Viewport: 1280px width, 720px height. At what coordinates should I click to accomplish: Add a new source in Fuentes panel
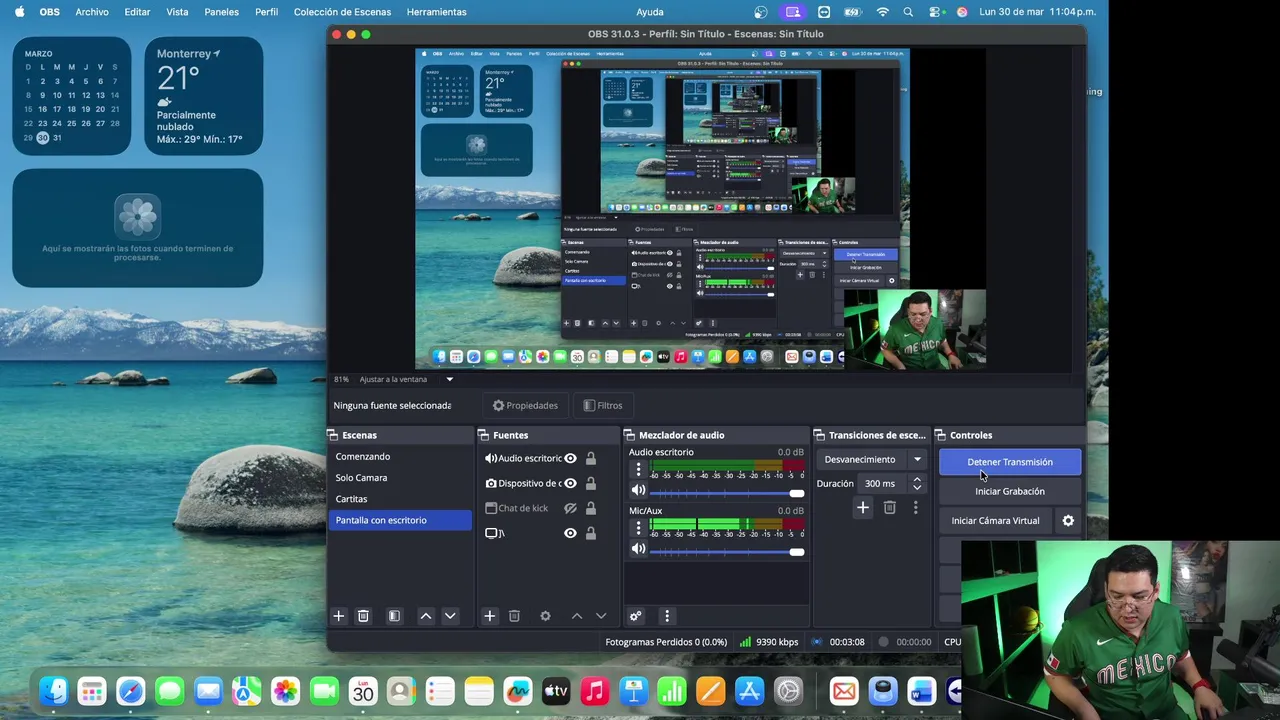pos(489,616)
